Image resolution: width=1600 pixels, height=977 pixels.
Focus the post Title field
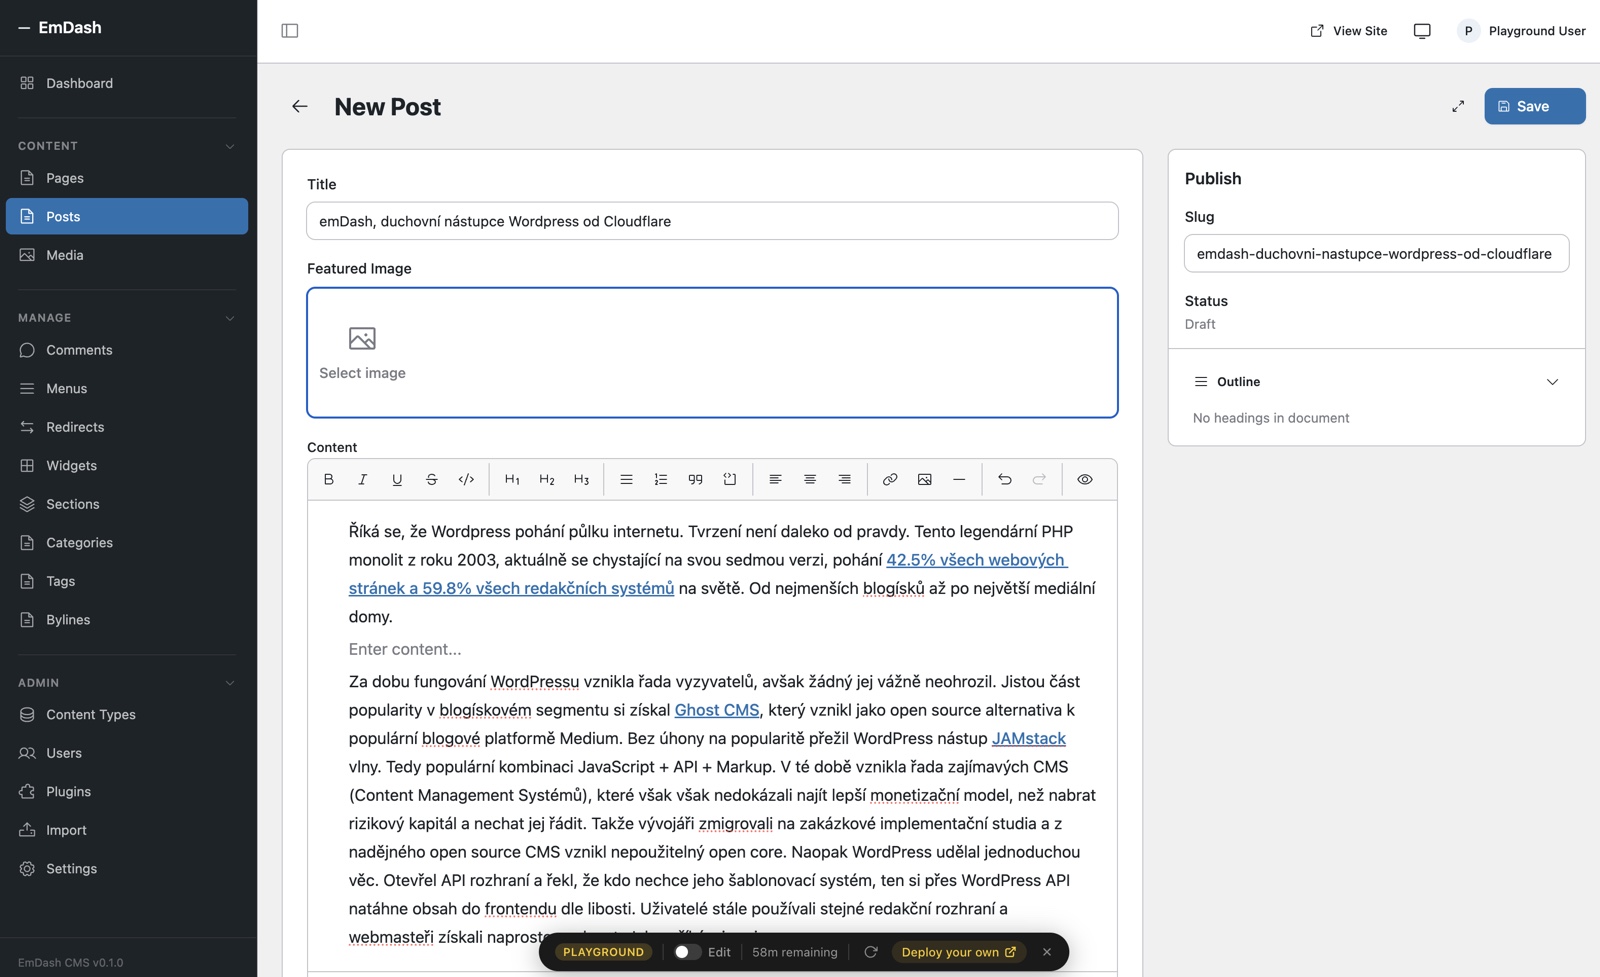click(712, 221)
